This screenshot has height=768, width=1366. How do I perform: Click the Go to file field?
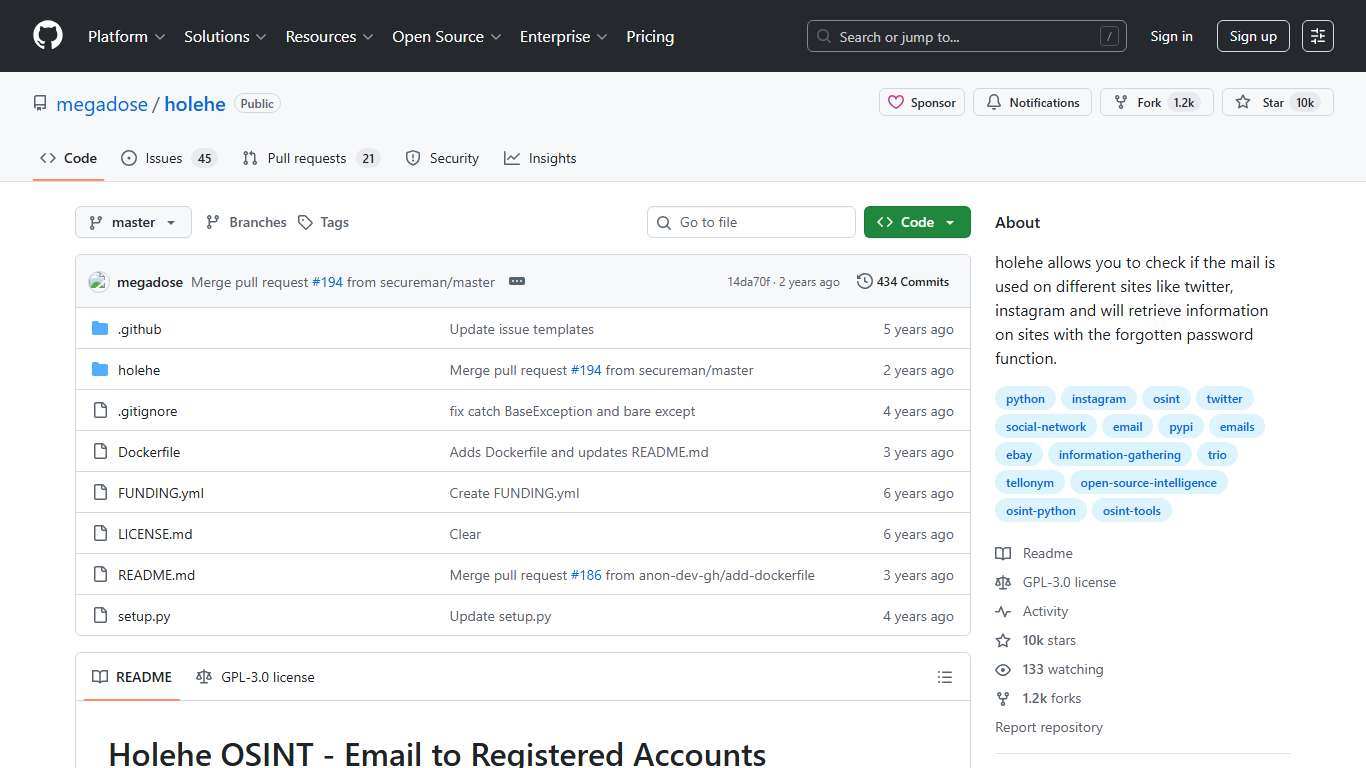point(751,222)
